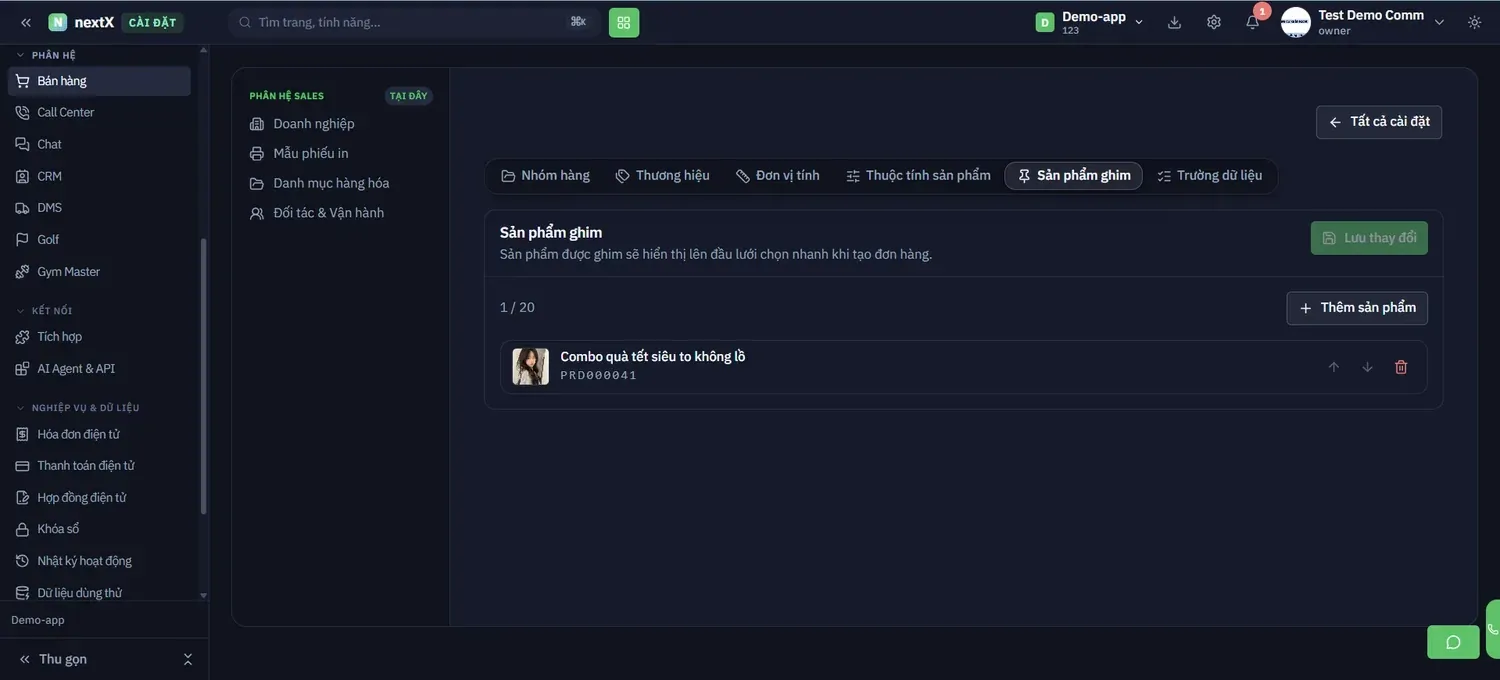Click the nextX logo icon
This screenshot has height=680, width=1500.
click(58, 22)
